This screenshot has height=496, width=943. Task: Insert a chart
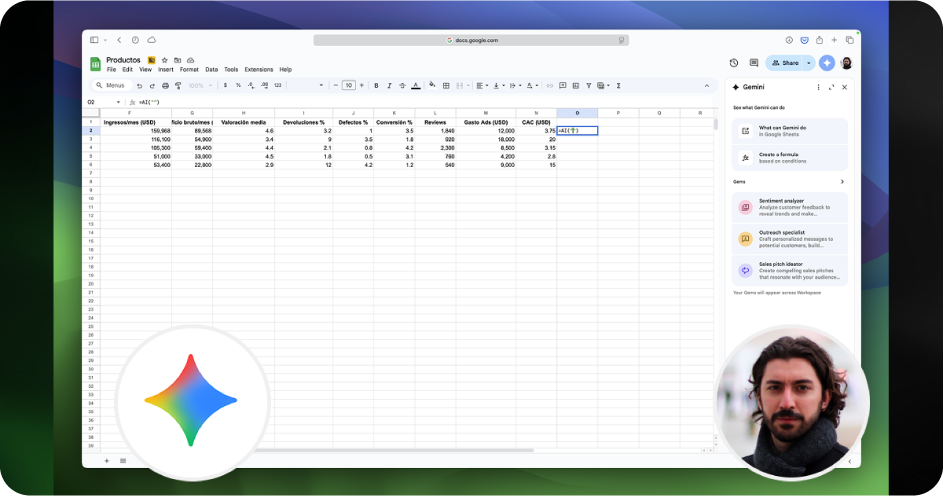576,86
